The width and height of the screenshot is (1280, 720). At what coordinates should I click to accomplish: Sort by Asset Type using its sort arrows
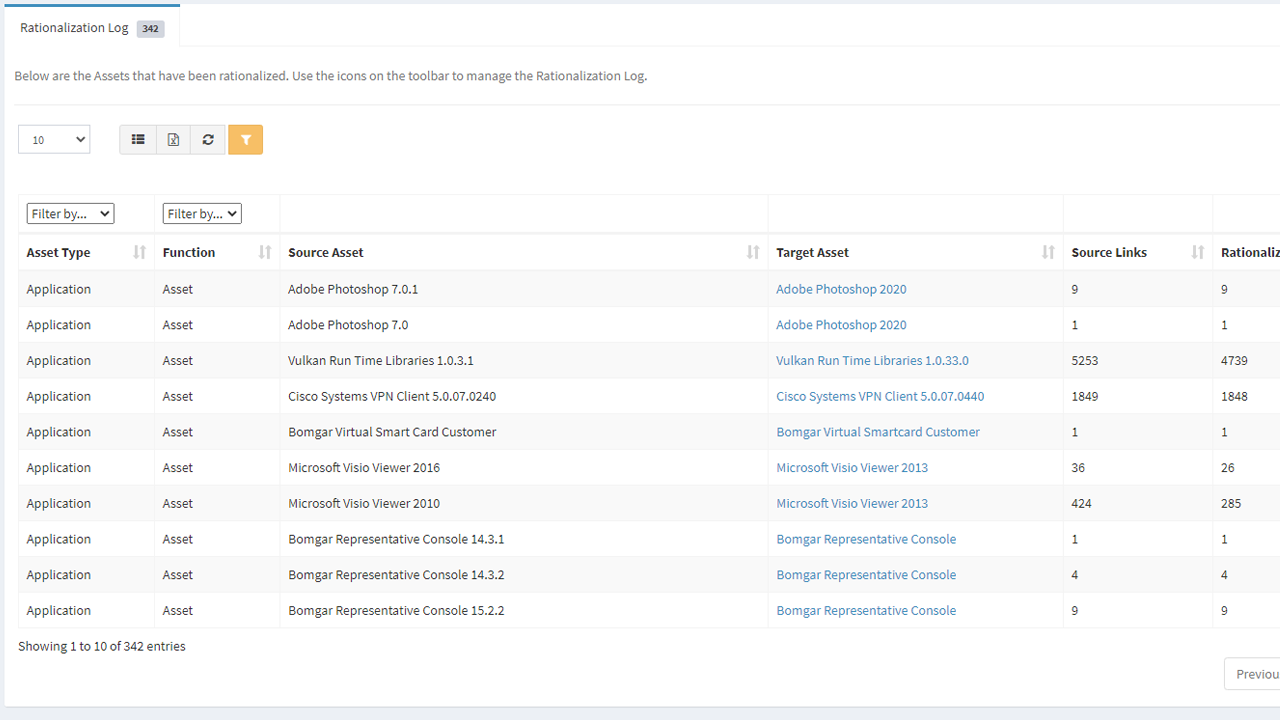click(139, 253)
